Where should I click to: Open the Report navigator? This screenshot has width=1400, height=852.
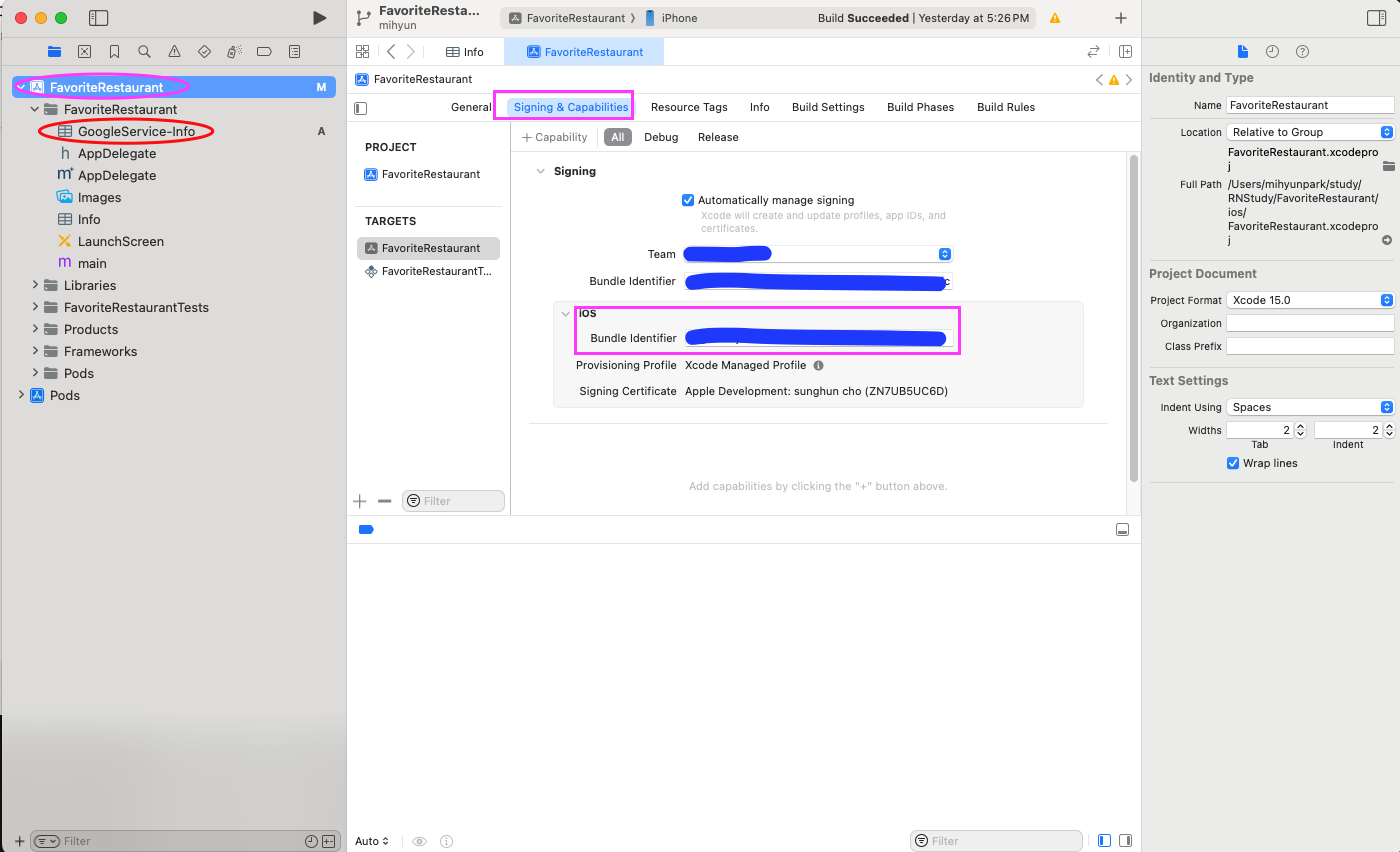pyautogui.click(x=294, y=51)
